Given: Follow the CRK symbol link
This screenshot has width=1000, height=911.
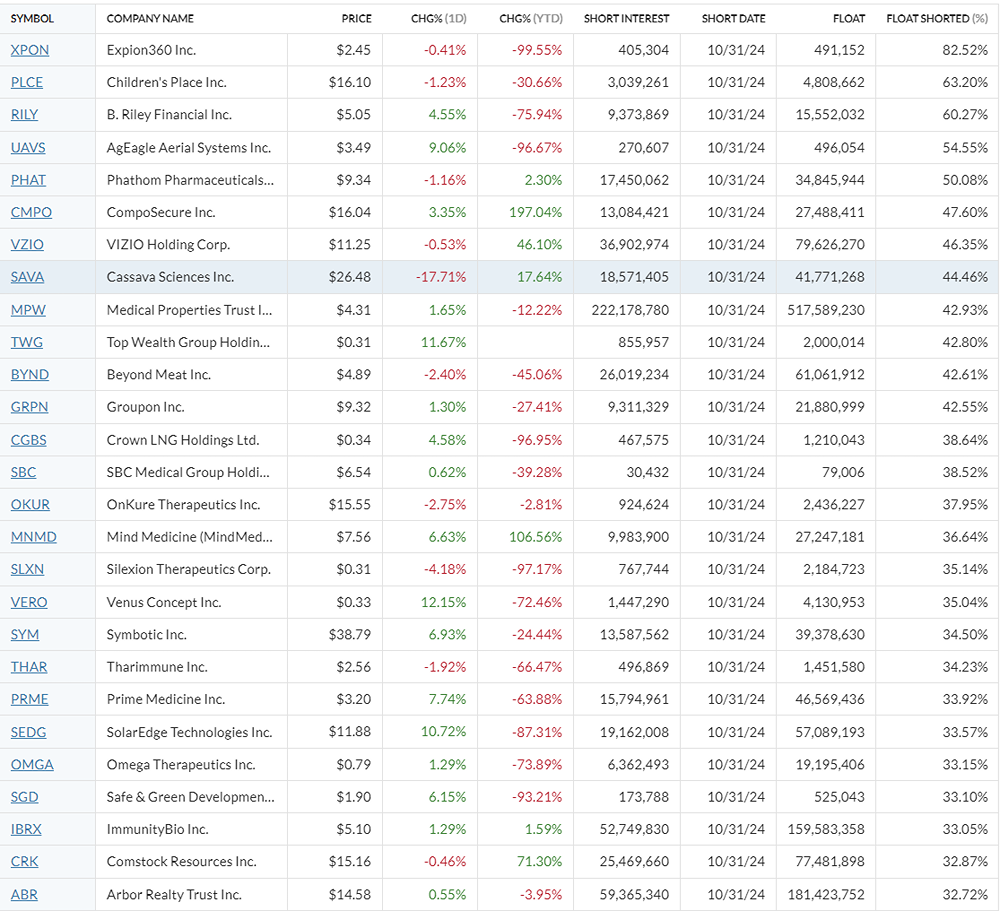Looking at the screenshot, I should (x=24, y=861).
